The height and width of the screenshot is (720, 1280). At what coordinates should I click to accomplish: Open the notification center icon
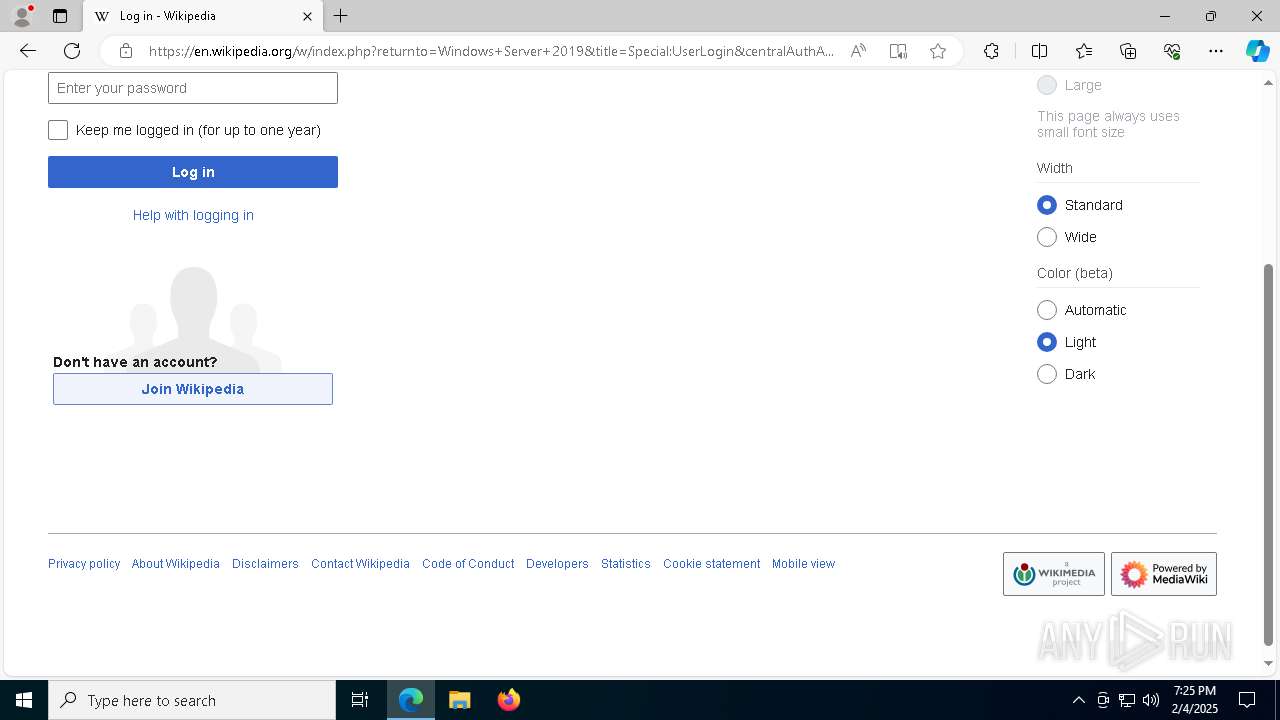point(1247,700)
